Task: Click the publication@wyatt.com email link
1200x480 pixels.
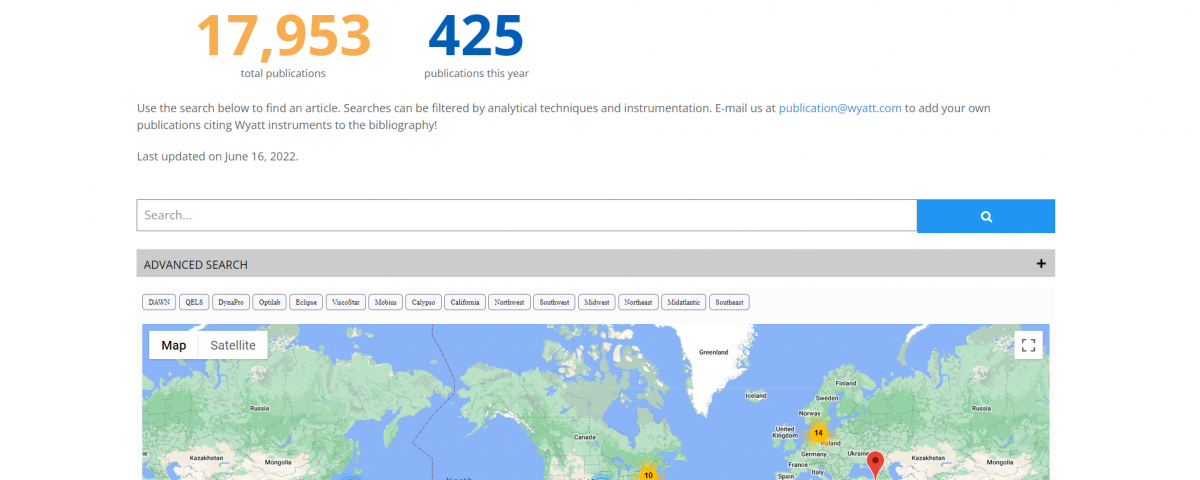Action: click(840, 108)
